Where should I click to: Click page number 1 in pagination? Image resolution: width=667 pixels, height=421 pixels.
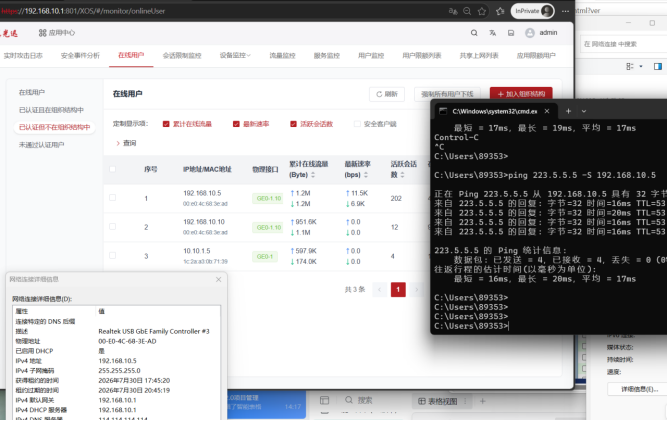click(x=398, y=290)
